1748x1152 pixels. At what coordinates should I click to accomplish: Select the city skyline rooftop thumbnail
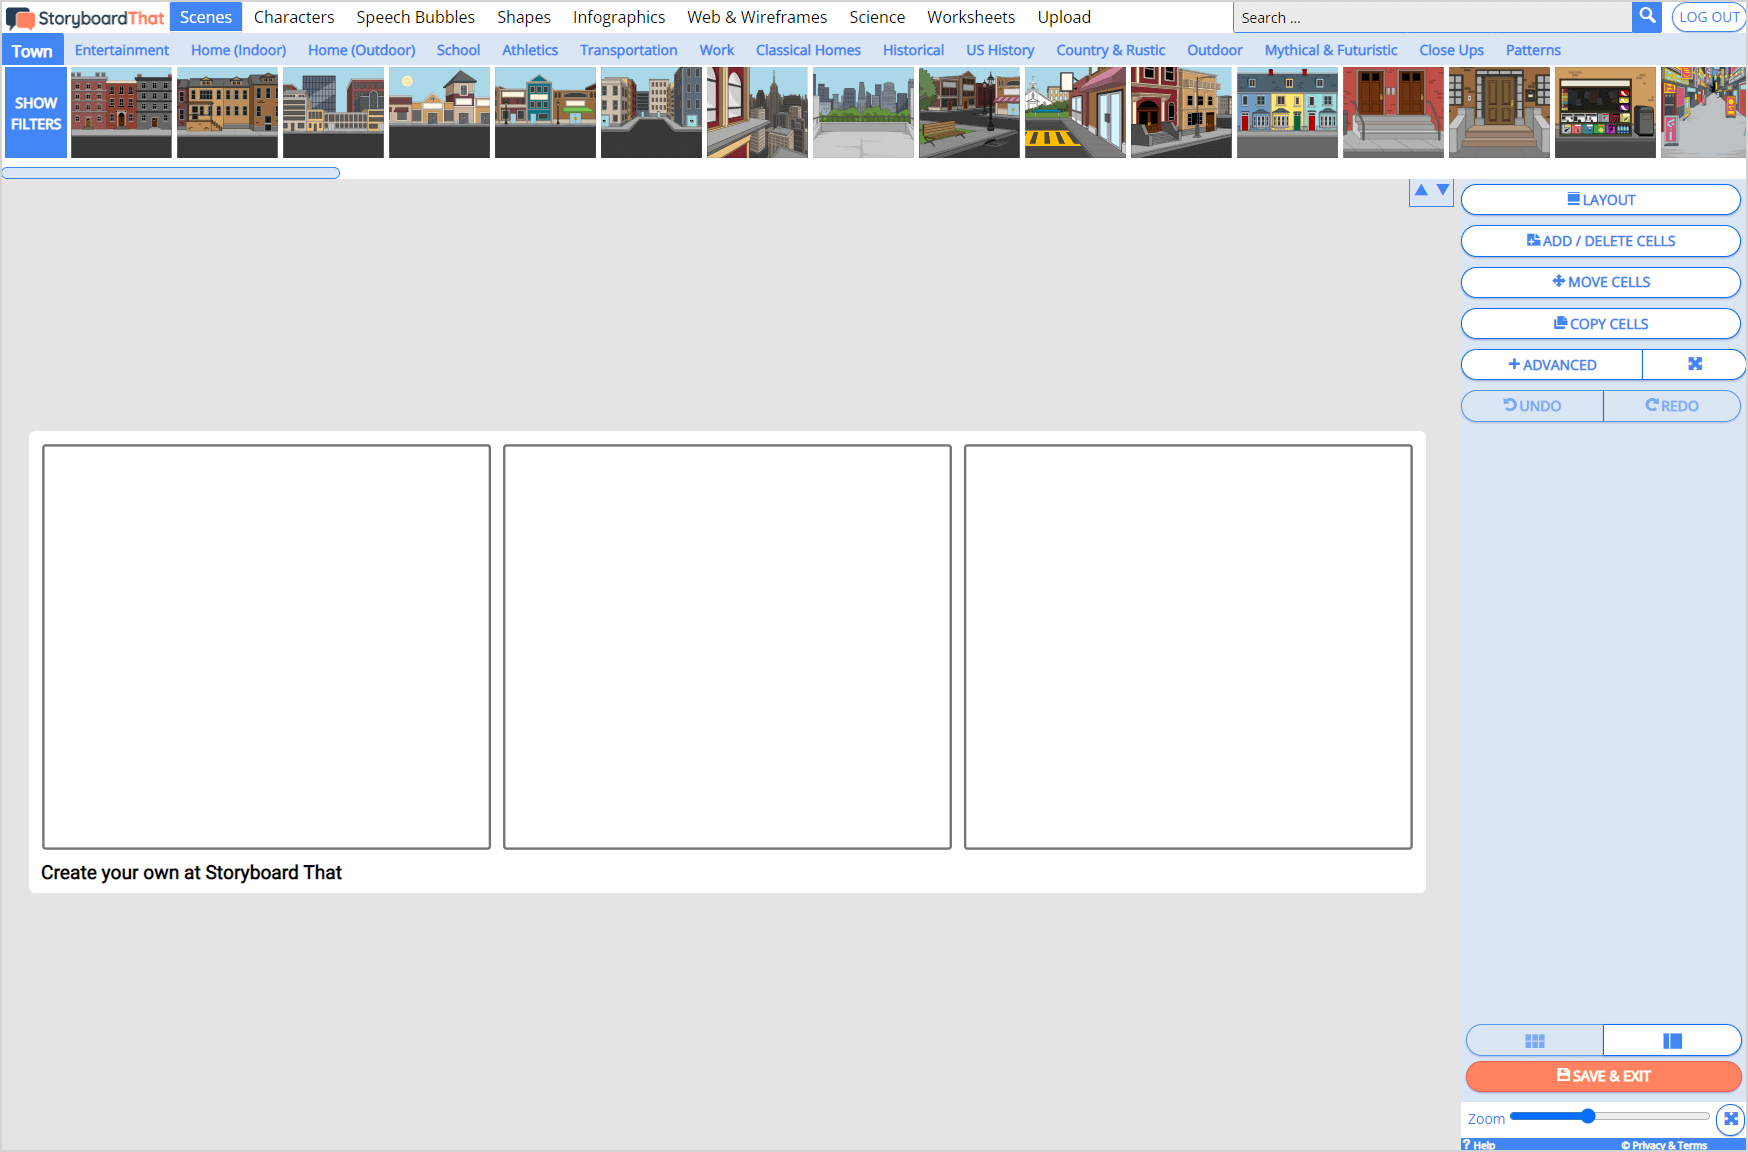757,113
